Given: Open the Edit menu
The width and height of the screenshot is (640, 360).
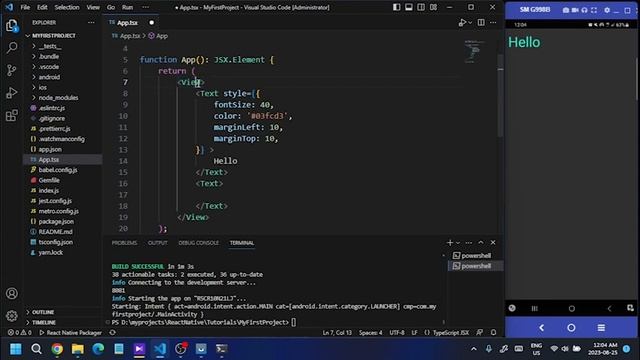Looking at the screenshot, I should coord(42,7).
